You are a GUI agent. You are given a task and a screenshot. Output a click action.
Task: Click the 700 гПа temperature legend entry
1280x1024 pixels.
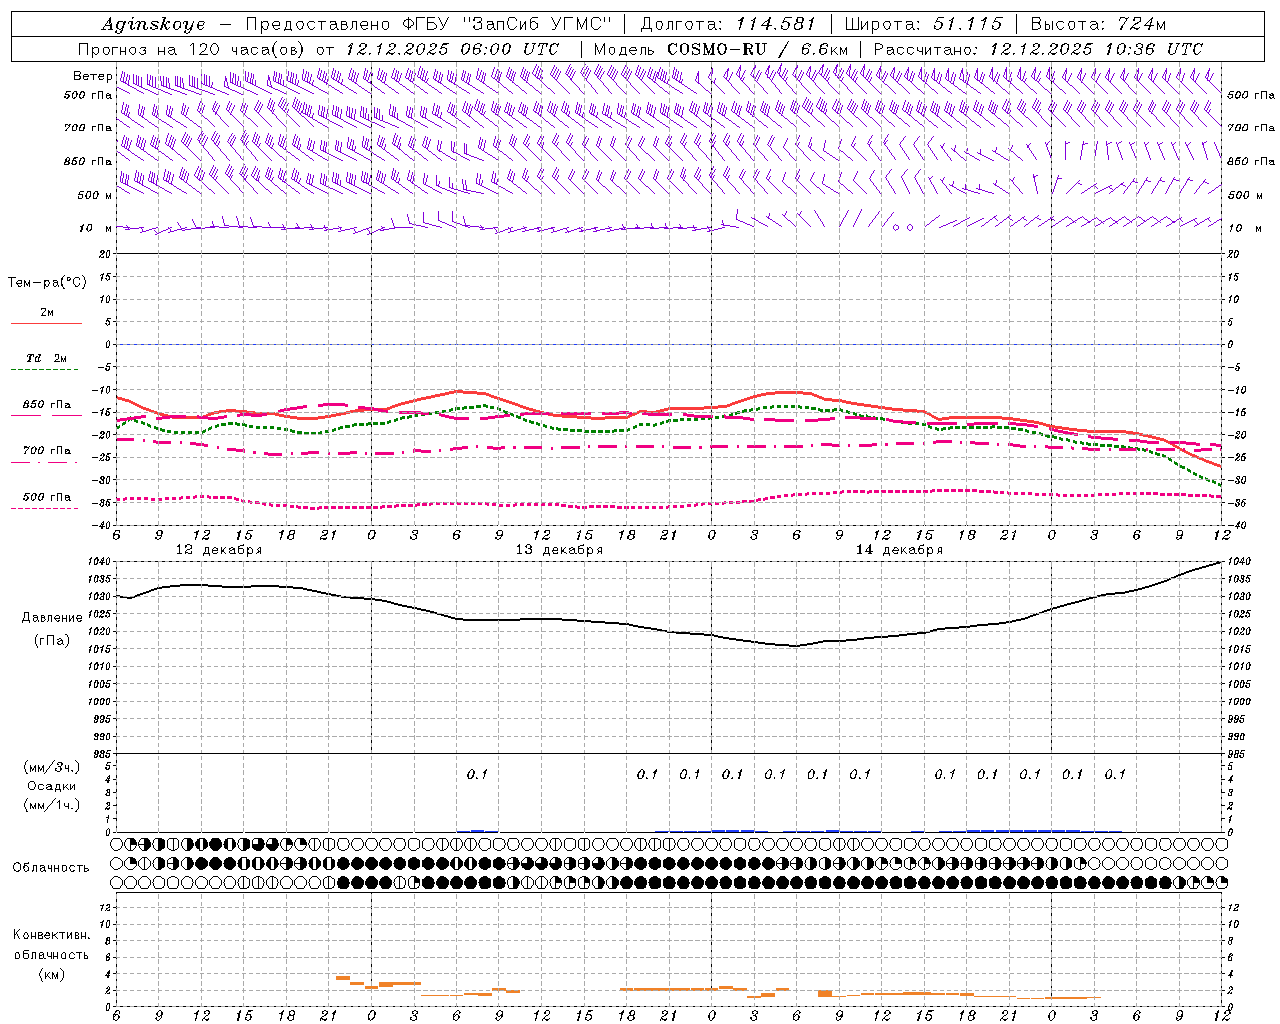point(46,451)
